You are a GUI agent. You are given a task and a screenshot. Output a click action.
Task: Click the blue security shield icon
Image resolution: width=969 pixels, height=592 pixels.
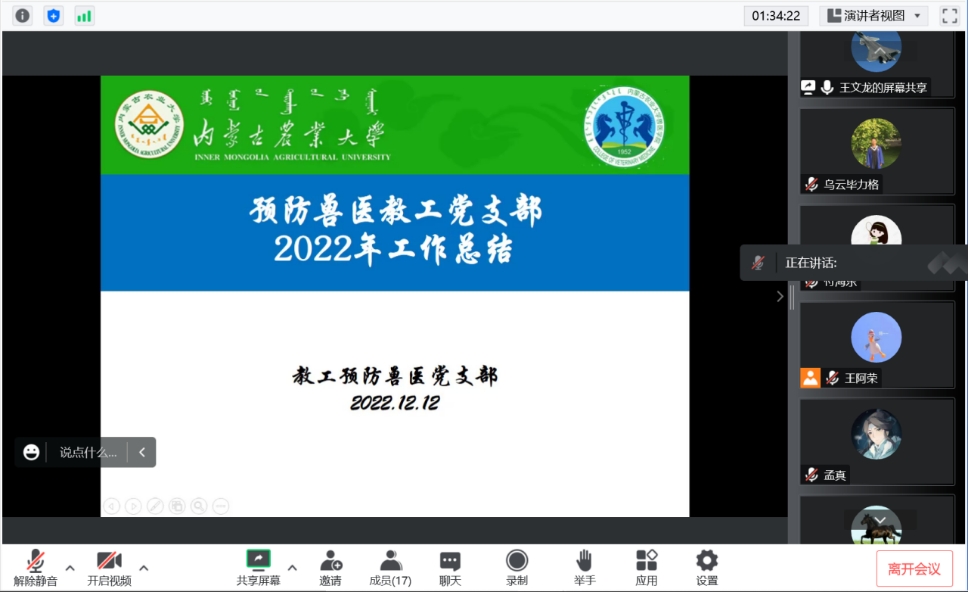(53, 15)
